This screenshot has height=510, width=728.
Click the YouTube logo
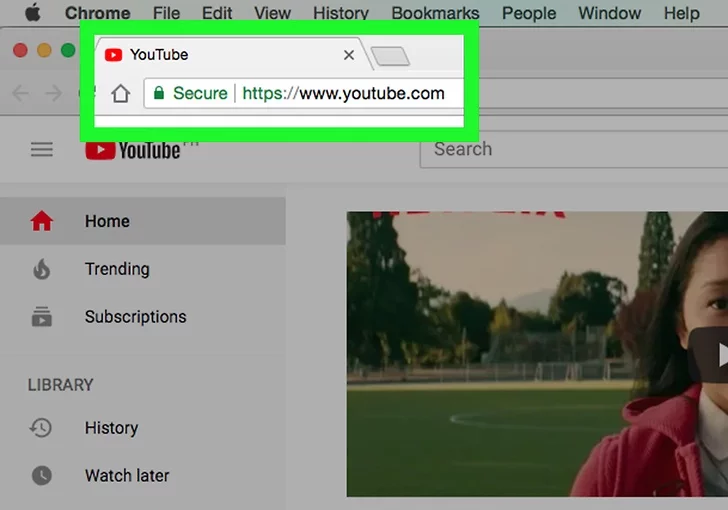[x=133, y=150]
